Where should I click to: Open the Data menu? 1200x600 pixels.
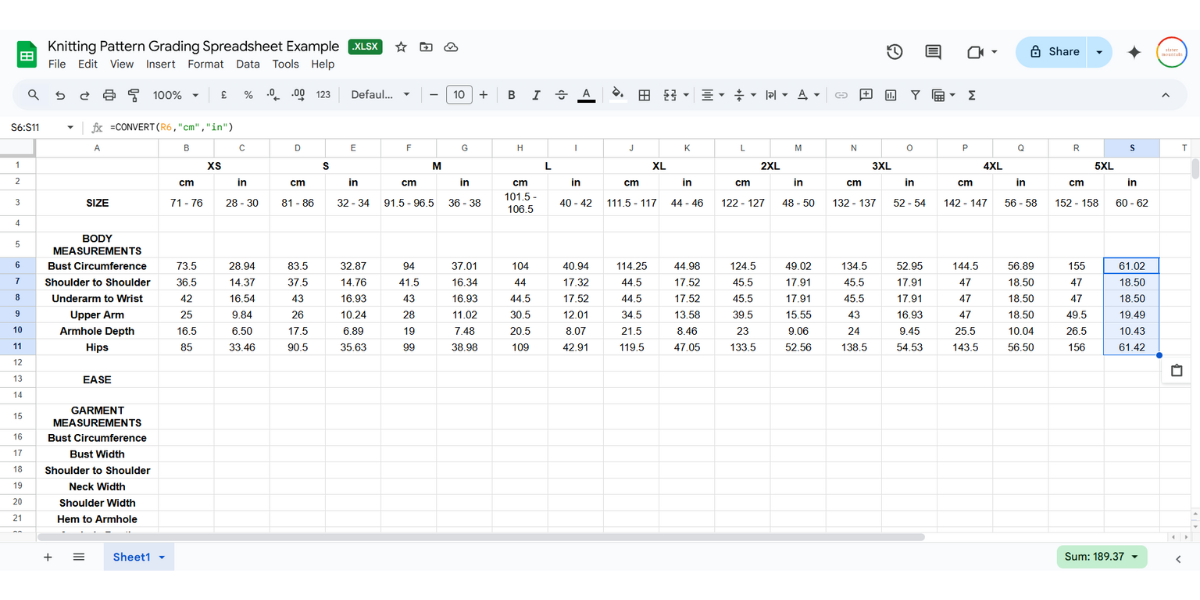click(248, 64)
